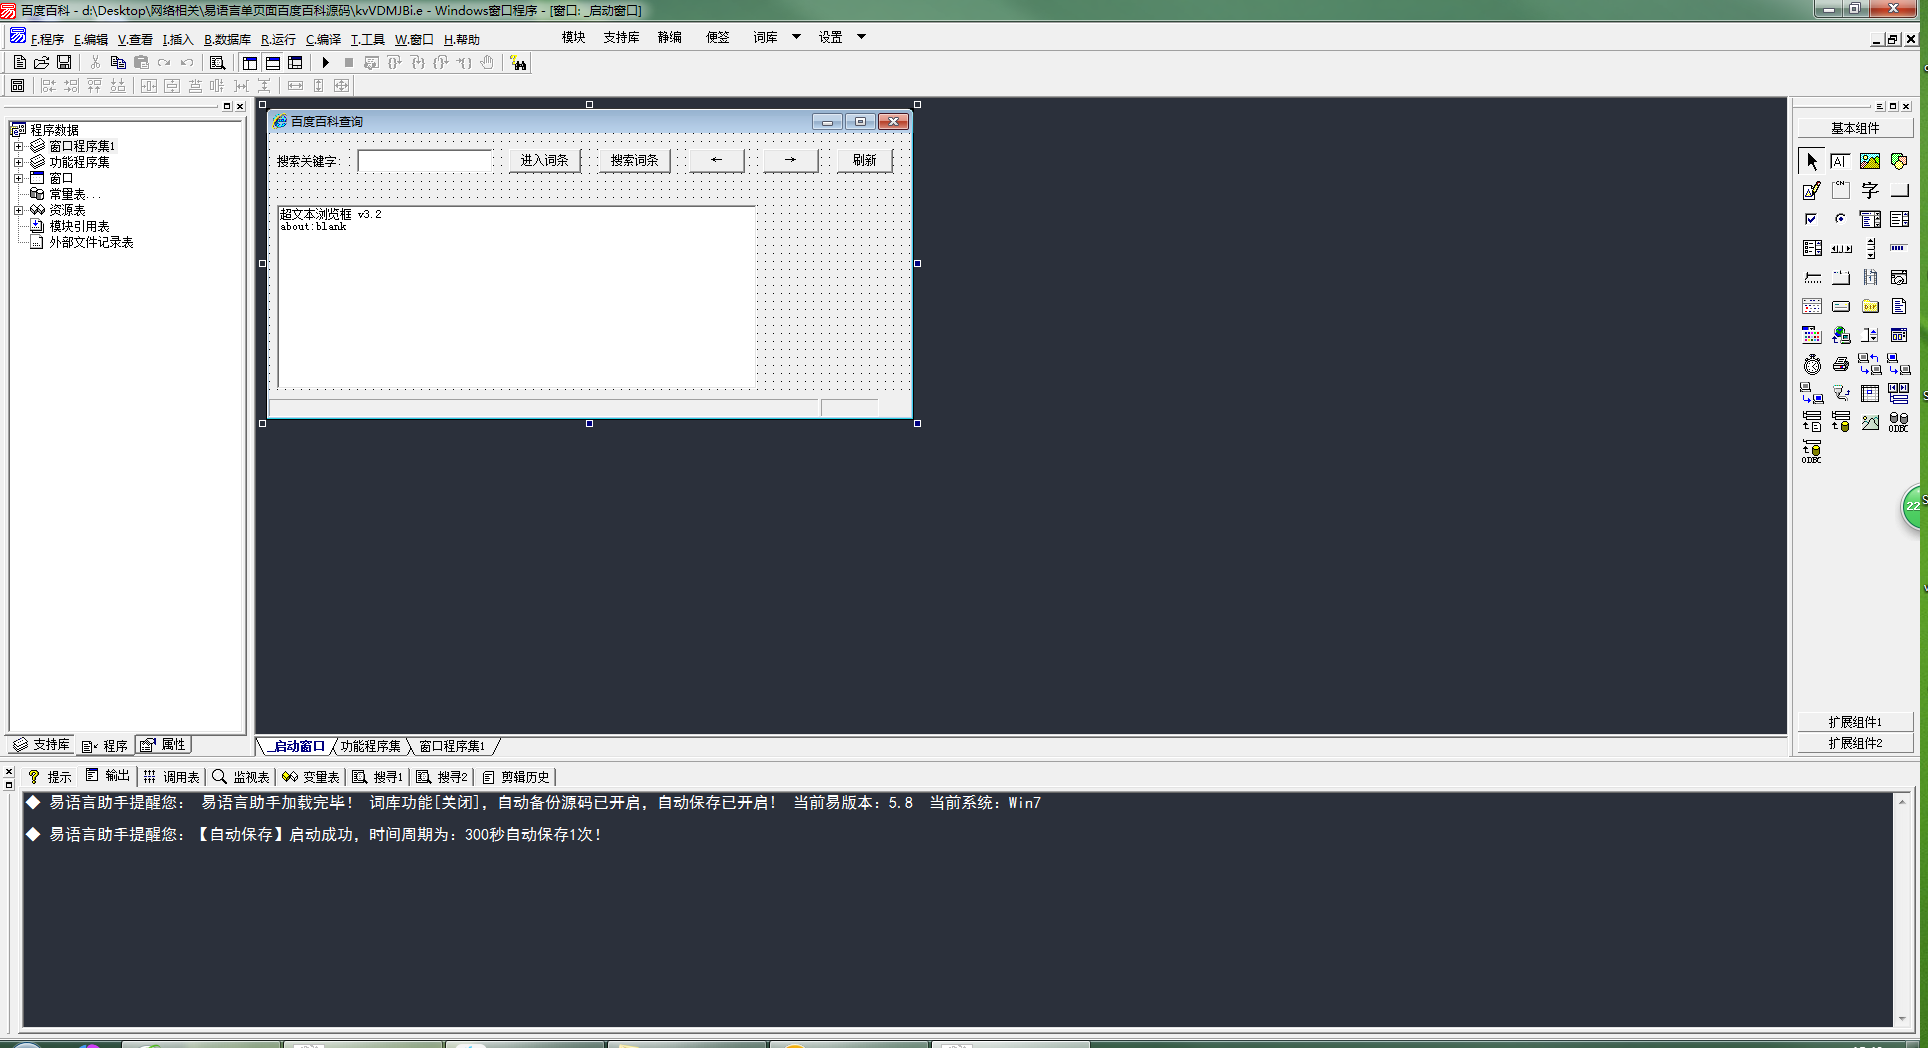
Task: Click the output panel scrollbar down arrow
Action: [x=1901, y=1019]
